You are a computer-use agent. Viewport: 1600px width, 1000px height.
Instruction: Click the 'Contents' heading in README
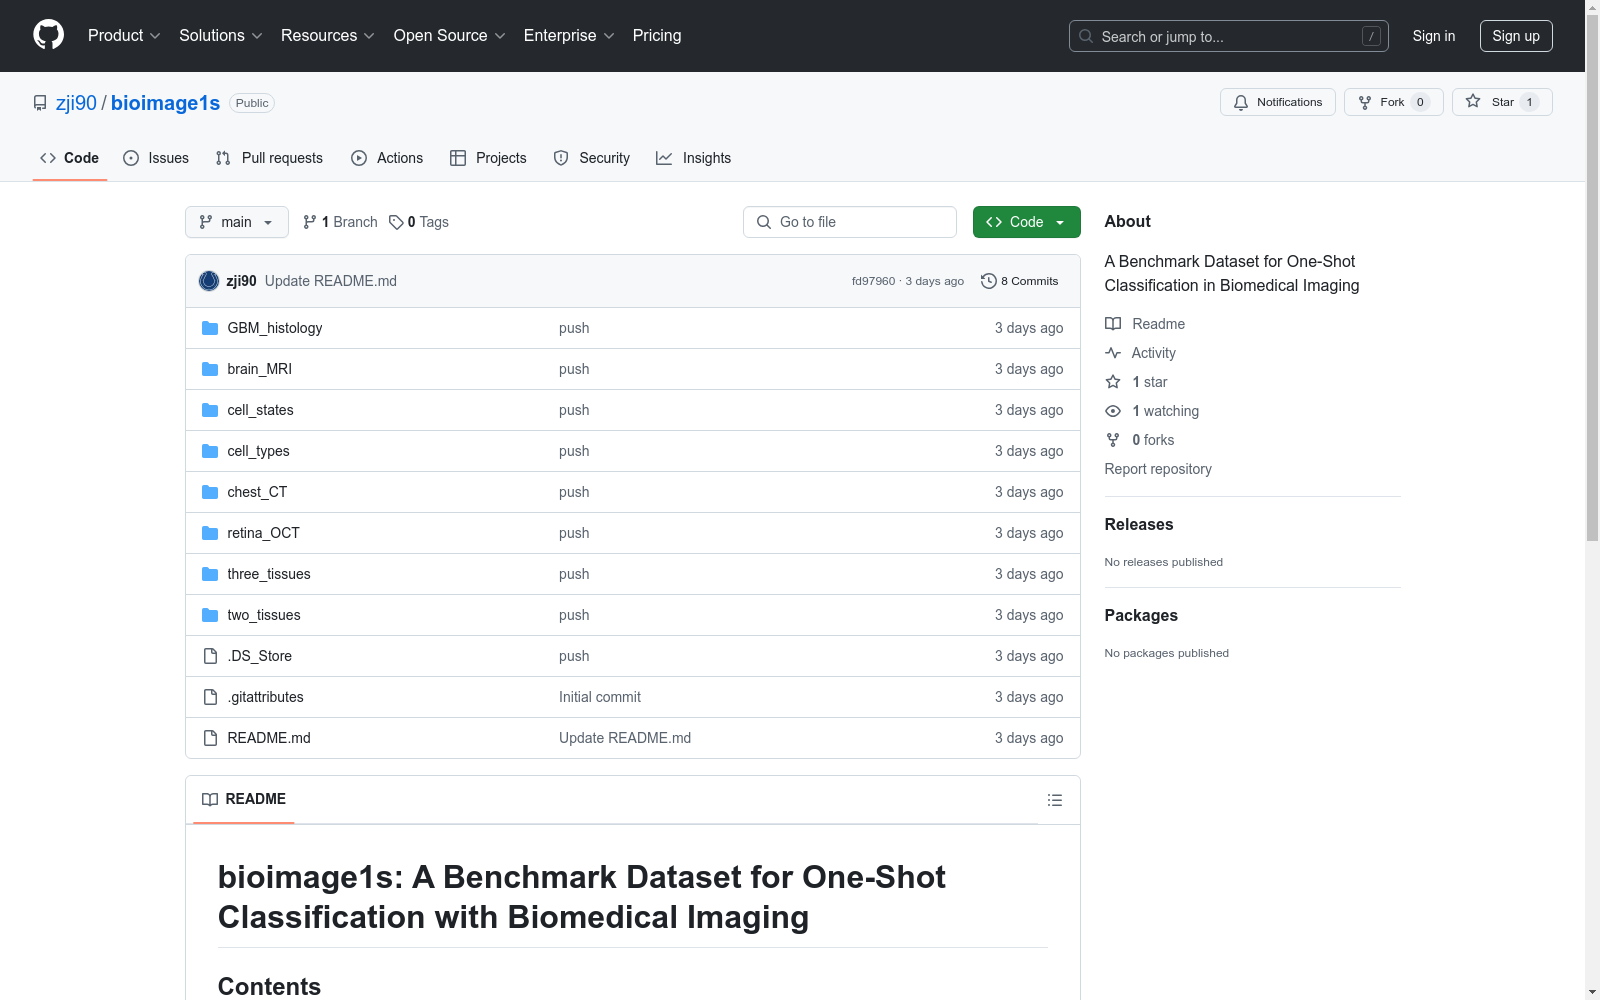coord(270,986)
